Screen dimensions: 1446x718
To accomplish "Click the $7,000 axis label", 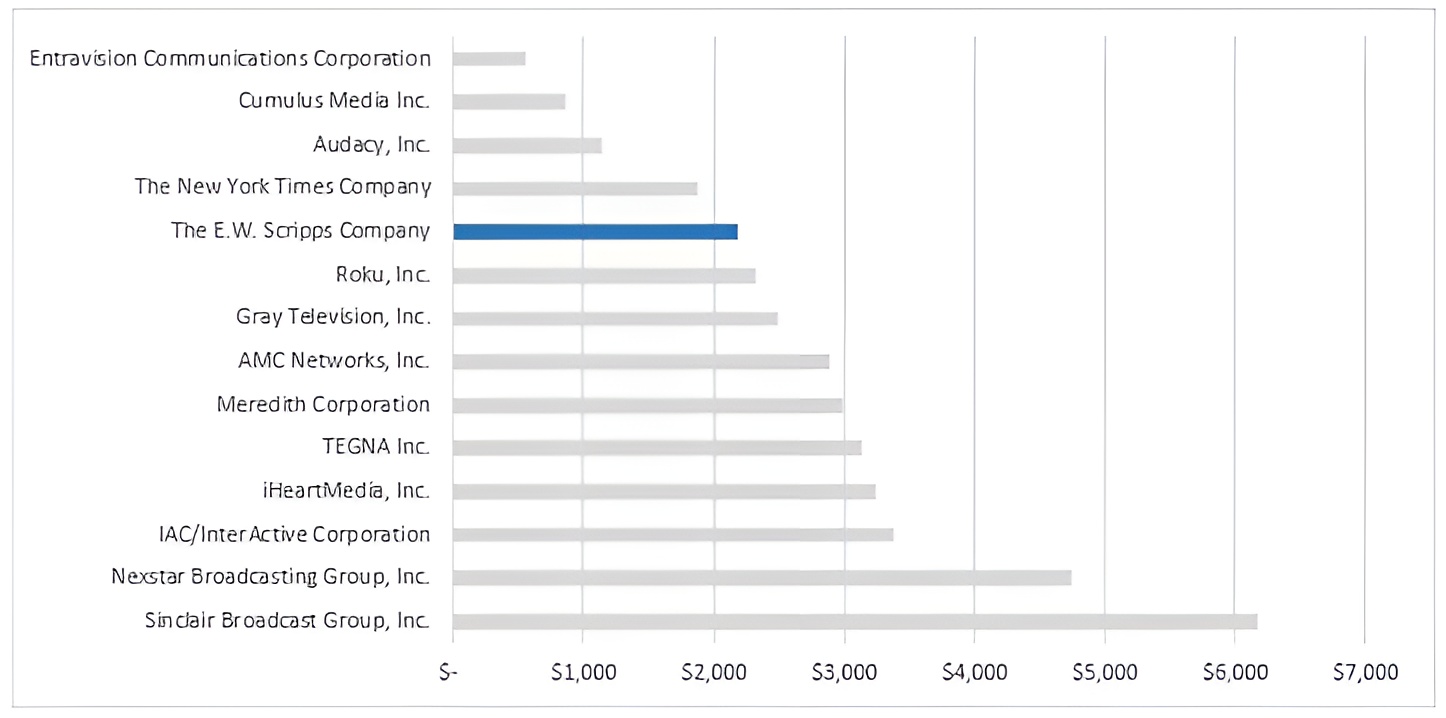I will (1365, 673).
